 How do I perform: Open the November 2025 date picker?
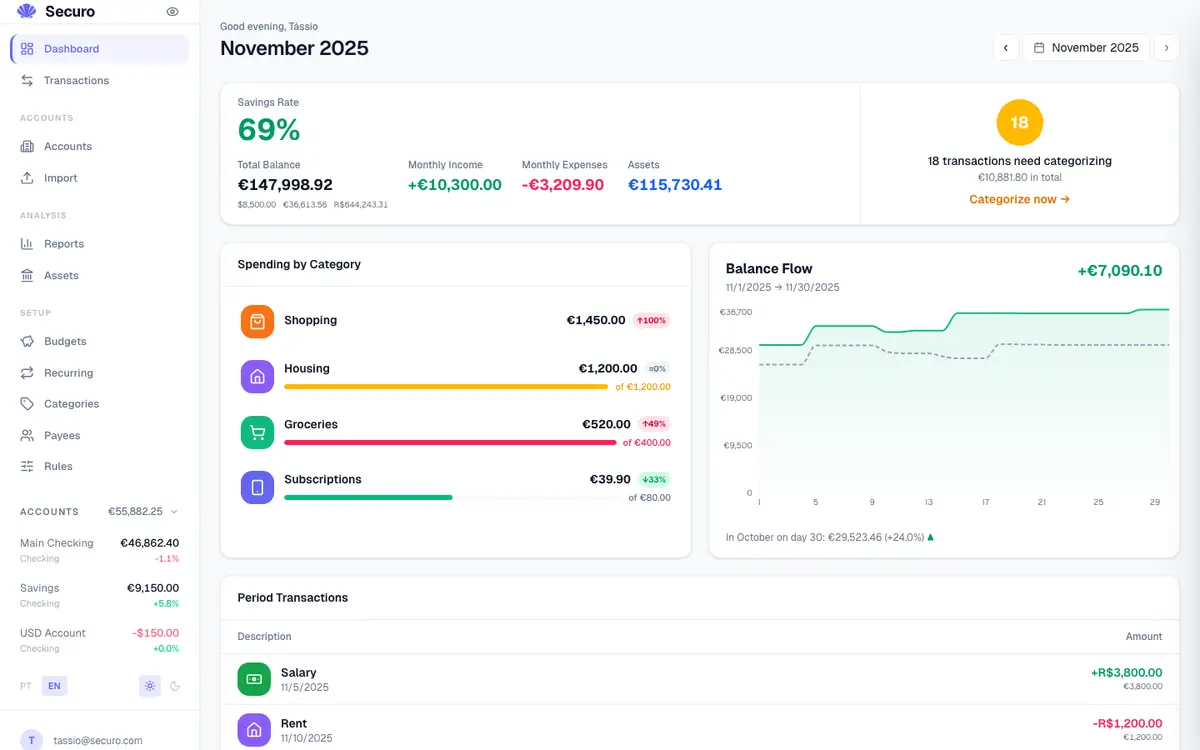[1086, 47]
